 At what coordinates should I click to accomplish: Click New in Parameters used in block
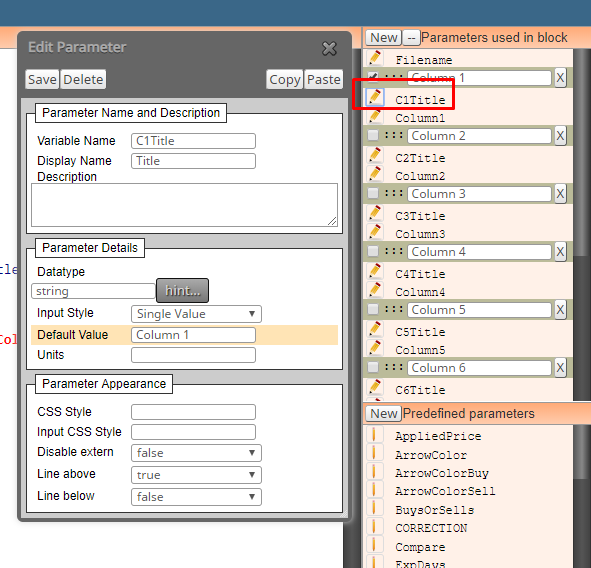pos(383,37)
